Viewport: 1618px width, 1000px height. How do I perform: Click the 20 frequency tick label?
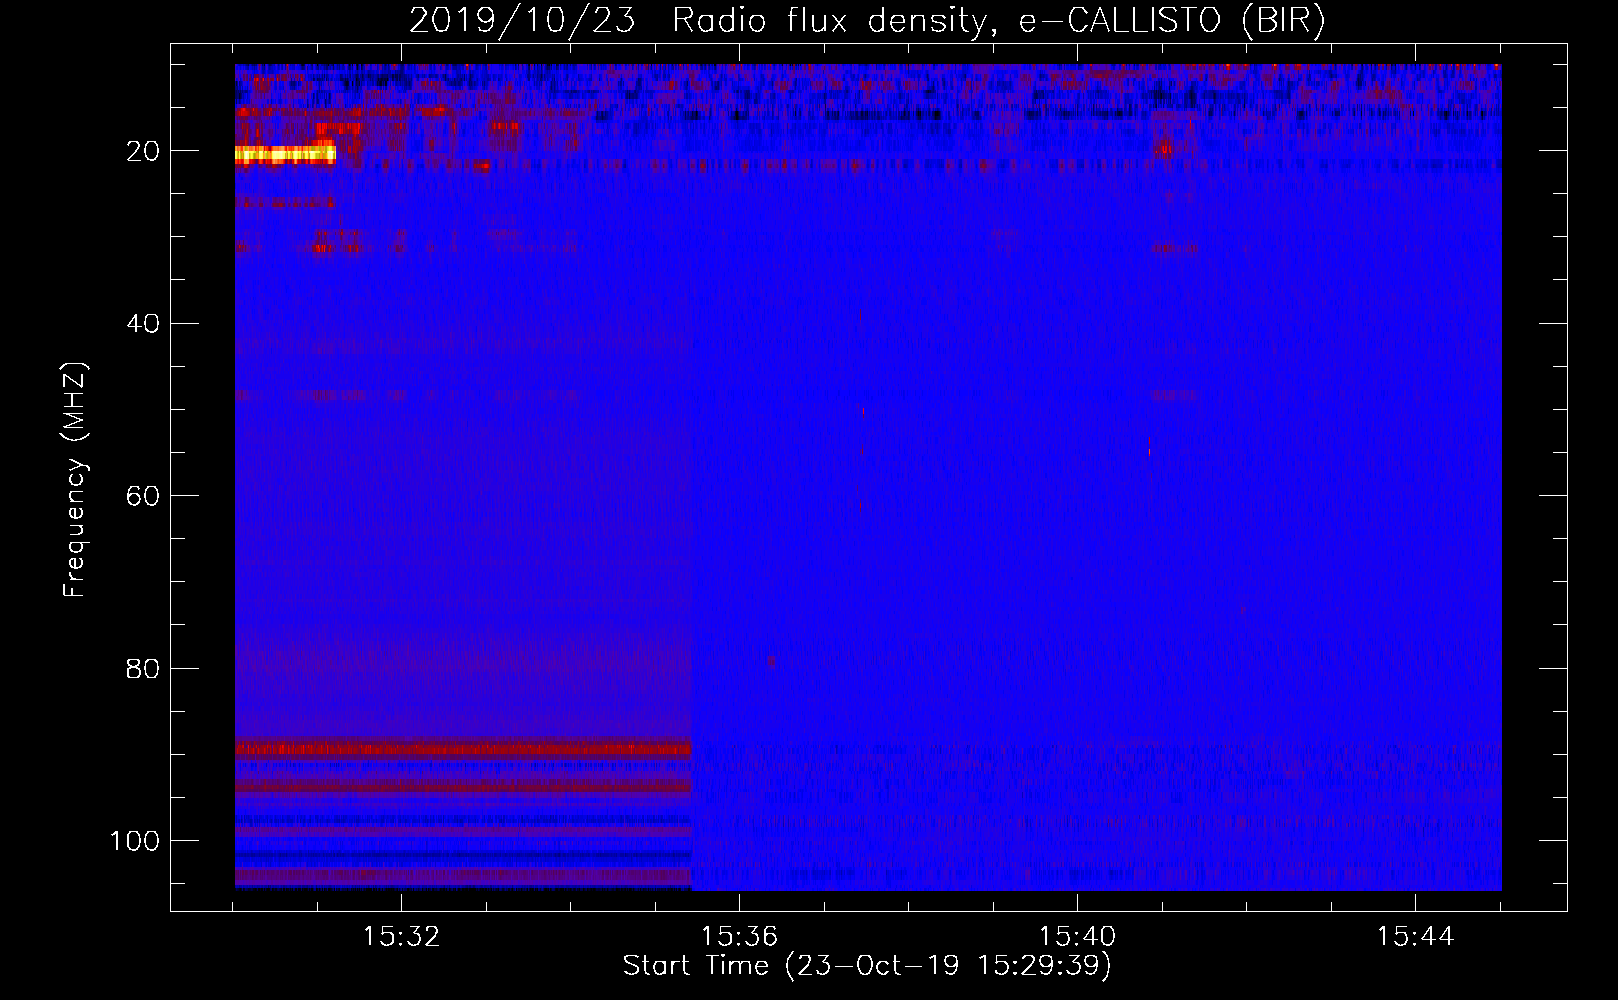click(143, 151)
